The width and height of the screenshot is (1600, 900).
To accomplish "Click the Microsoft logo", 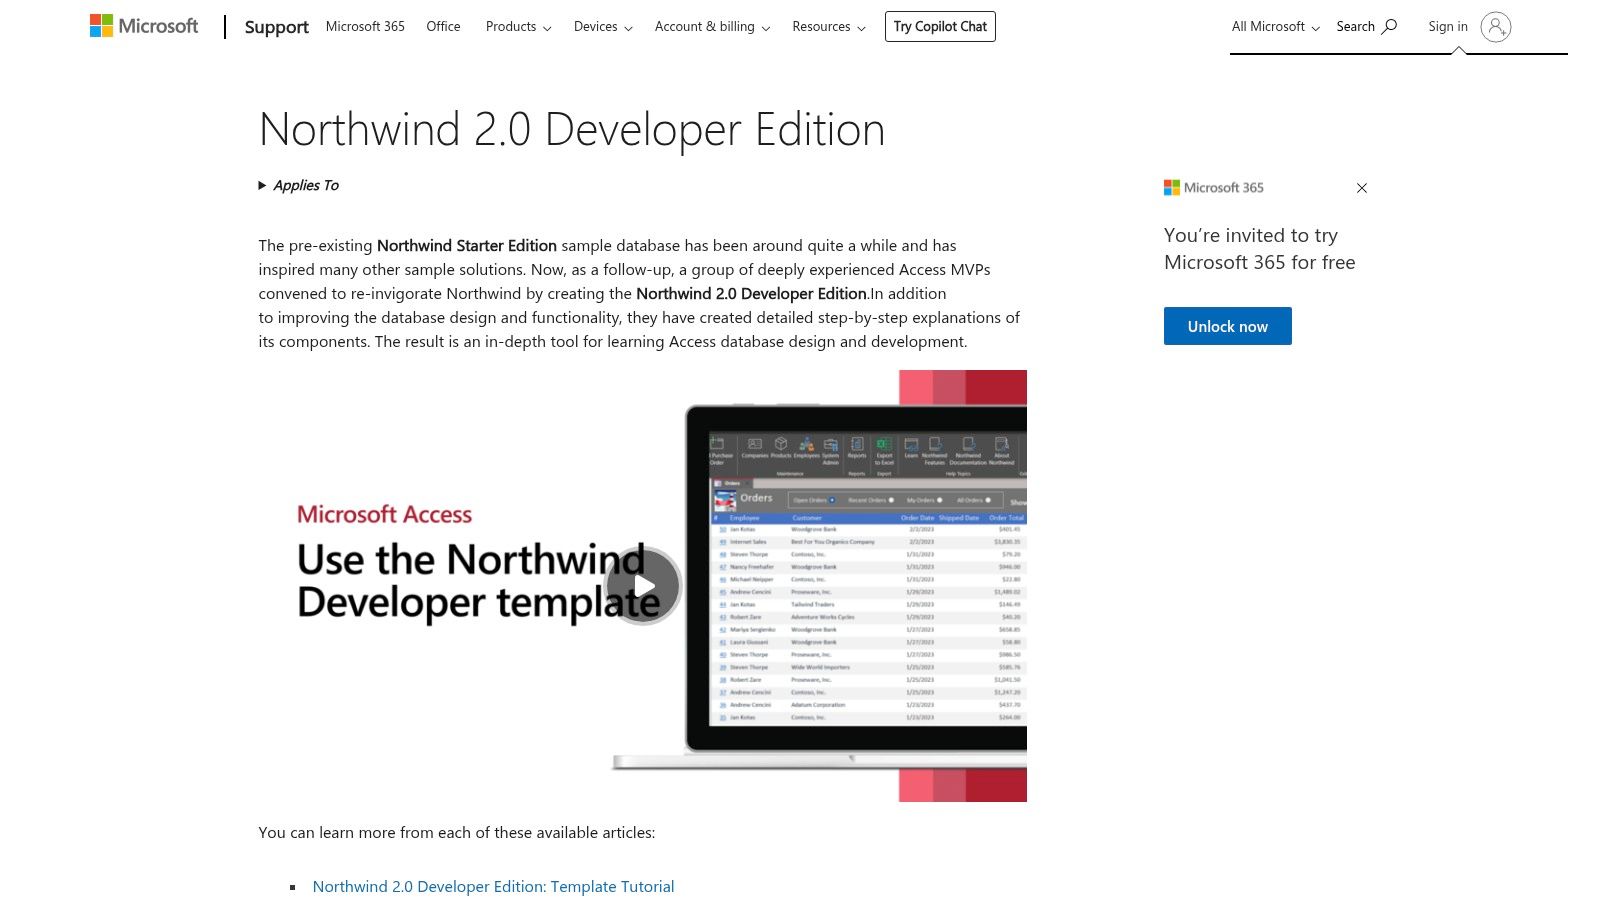I will point(143,26).
